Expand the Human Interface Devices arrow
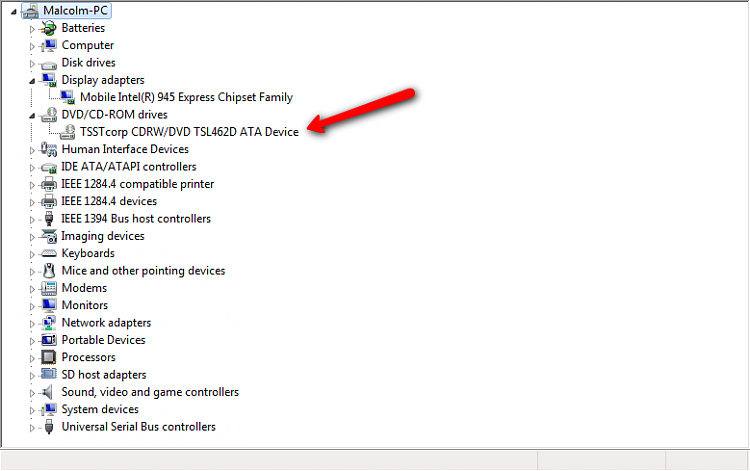Image resolution: width=750 pixels, height=471 pixels. [x=32, y=150]
